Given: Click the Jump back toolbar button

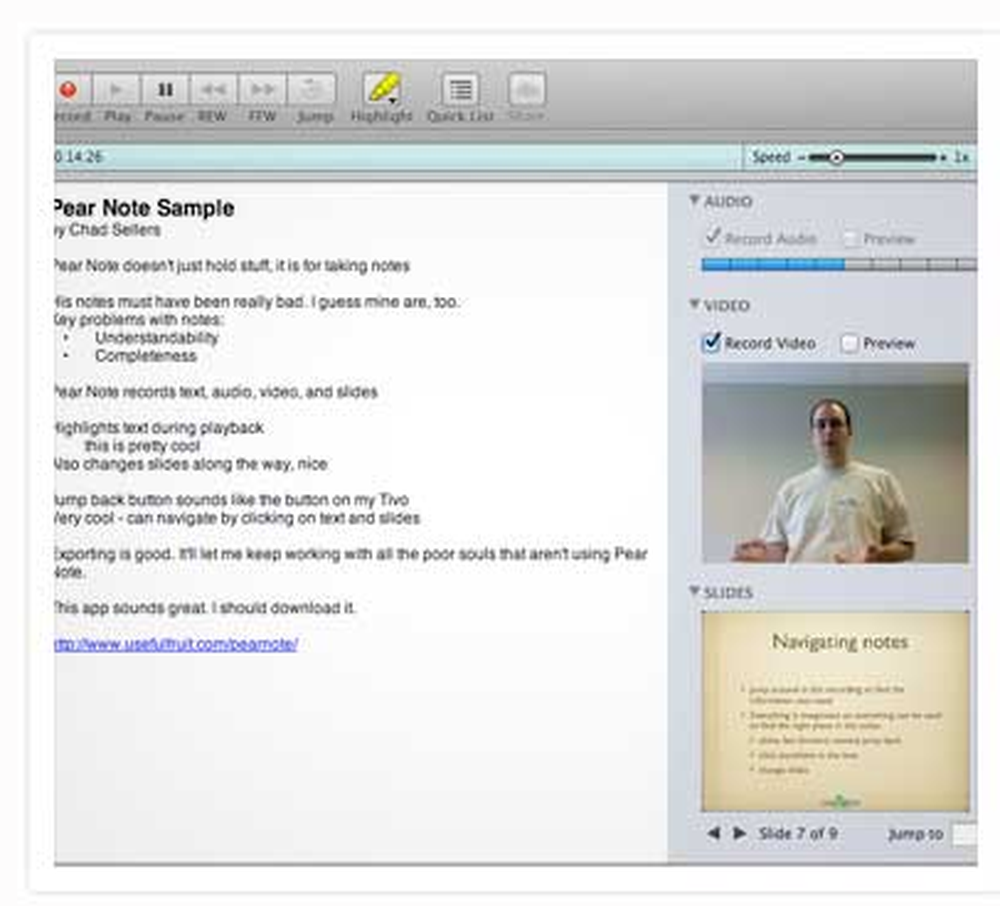Looking at the screenshot, I should tap(312, 89).
